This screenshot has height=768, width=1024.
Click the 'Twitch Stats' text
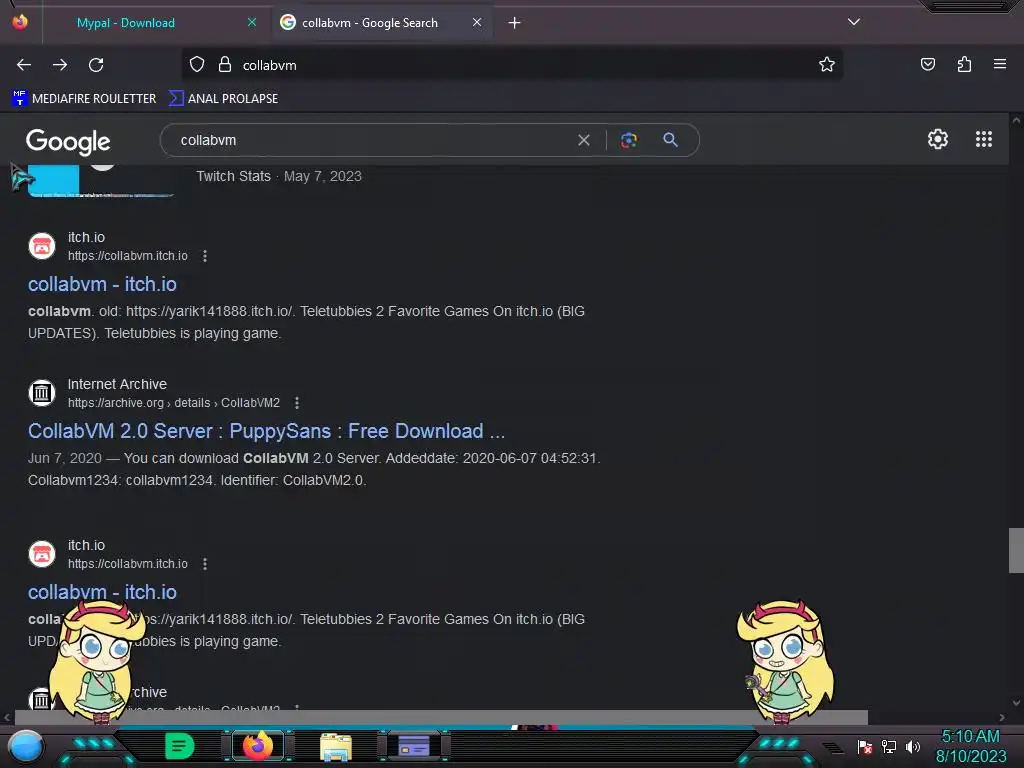pyautogui.click(x=233, y=176)
